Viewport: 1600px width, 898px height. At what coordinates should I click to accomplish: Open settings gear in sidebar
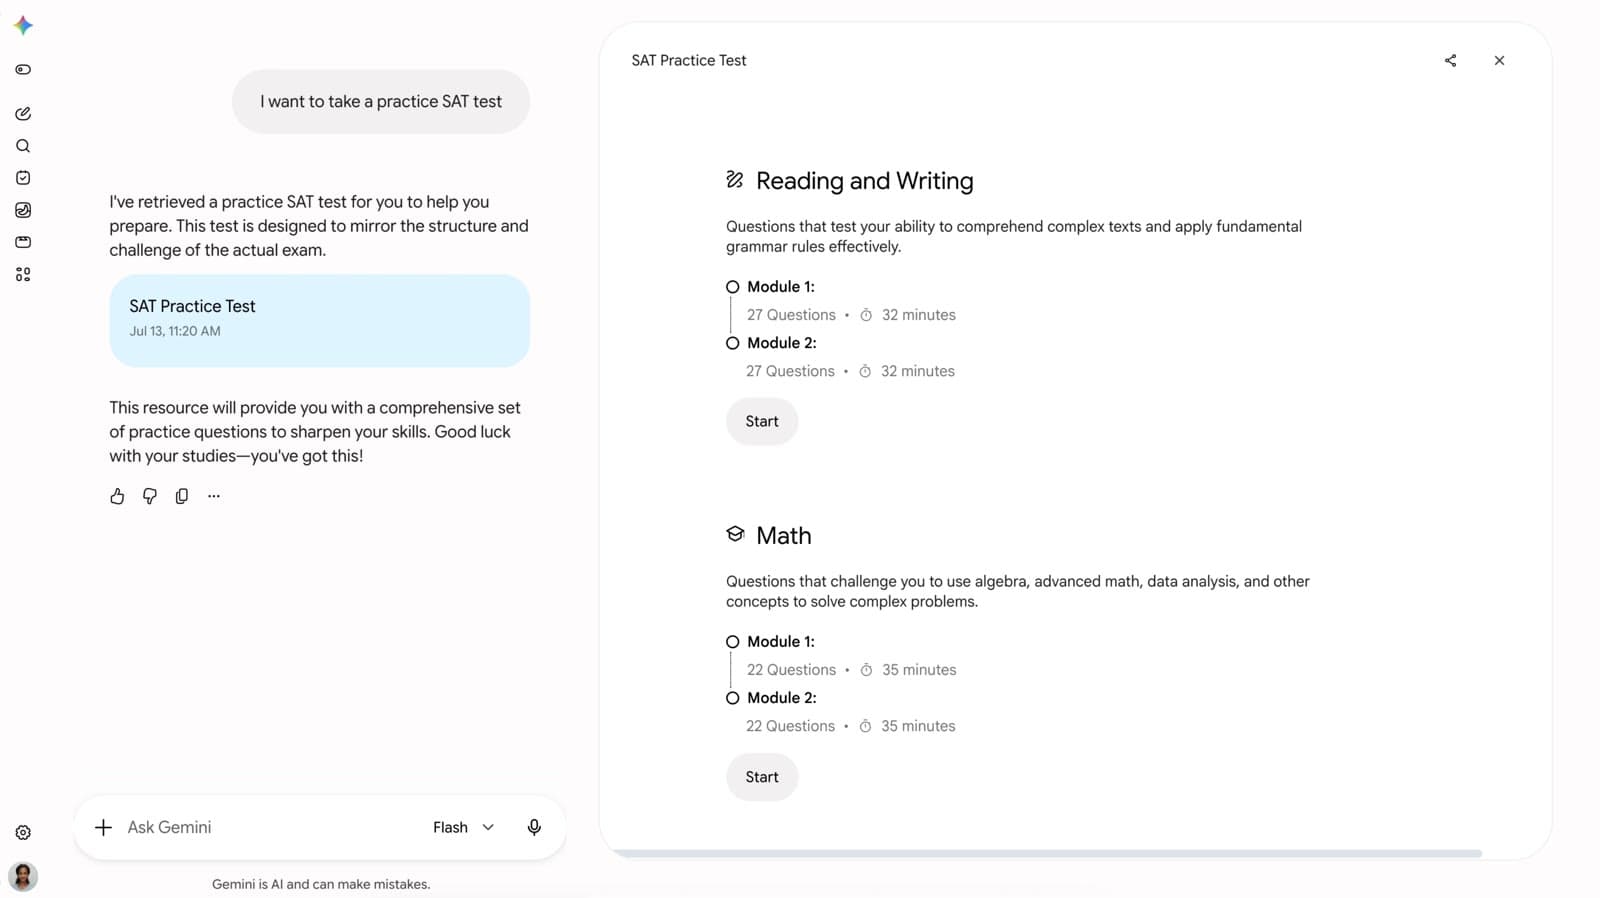23,833
